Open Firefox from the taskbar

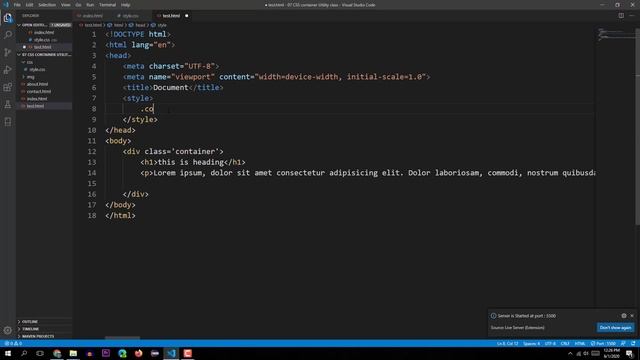138,353
